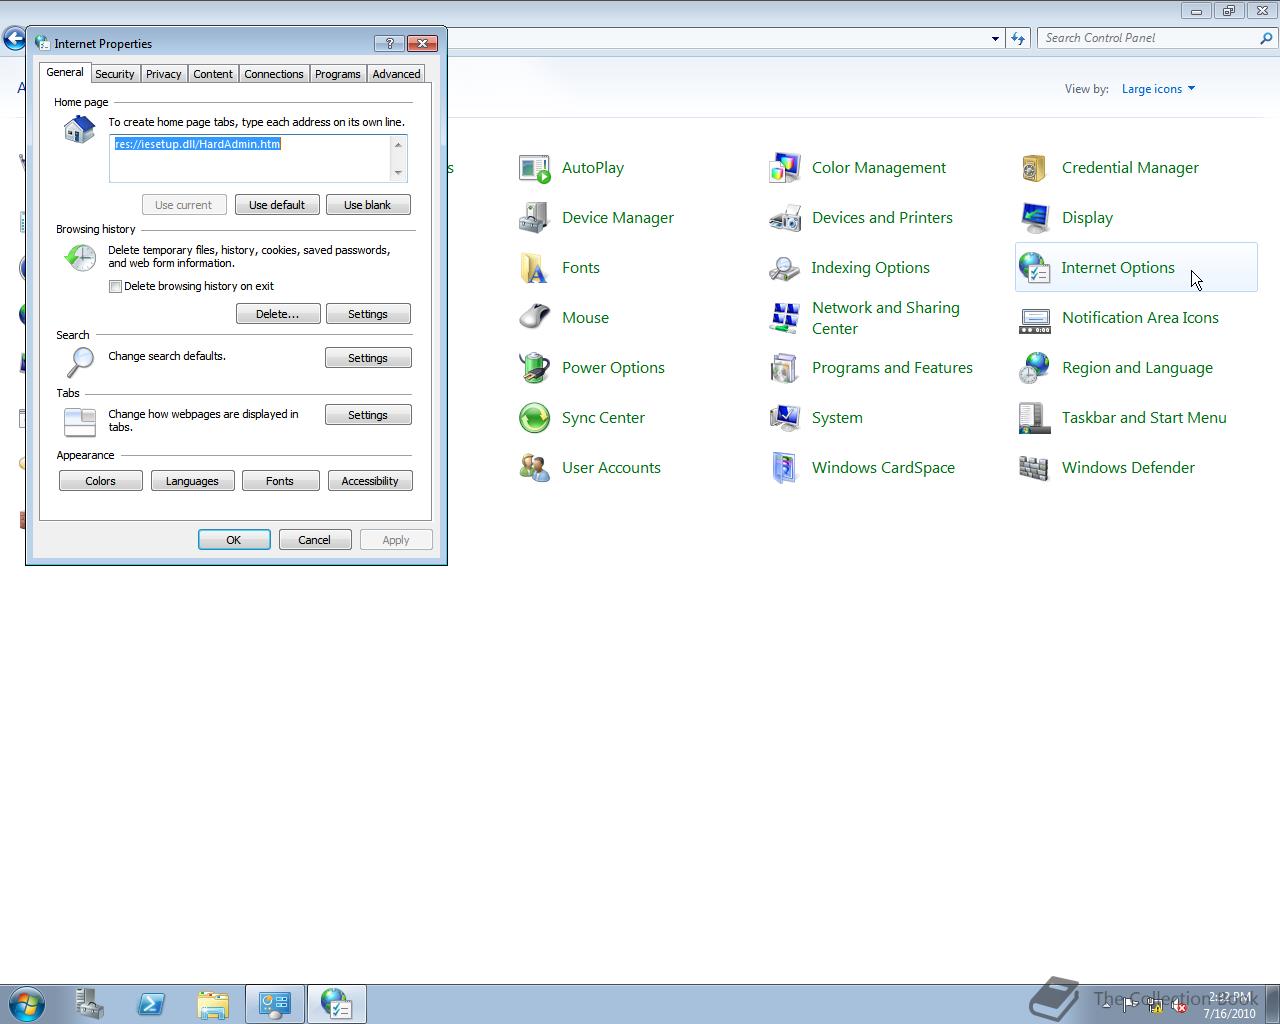
Task: Click the Accessibility button
Action: click(x=370, y=481)
